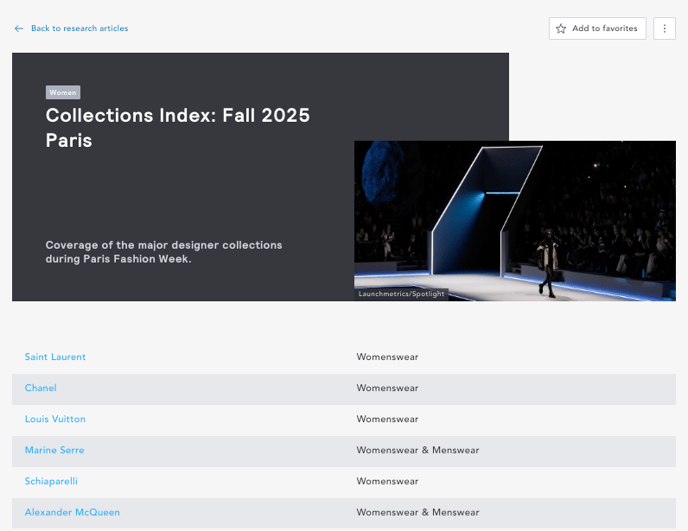Screen dimensions: 688x531
Task: Click Womenswear & Menswear in Marine Serre row
Action: [x=418, y=450]
